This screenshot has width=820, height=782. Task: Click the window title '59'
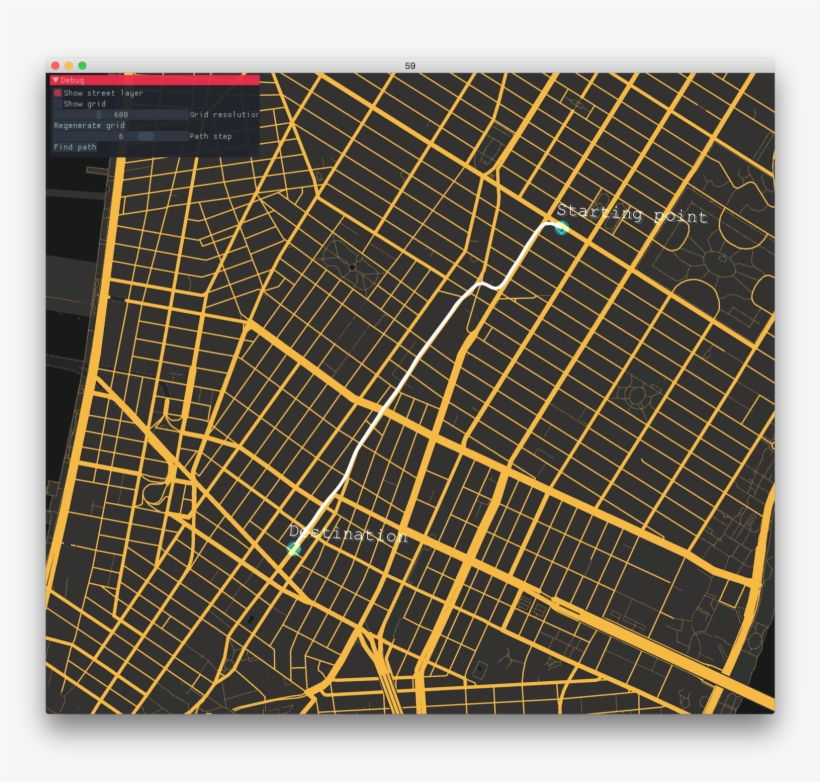pos(410,66)
